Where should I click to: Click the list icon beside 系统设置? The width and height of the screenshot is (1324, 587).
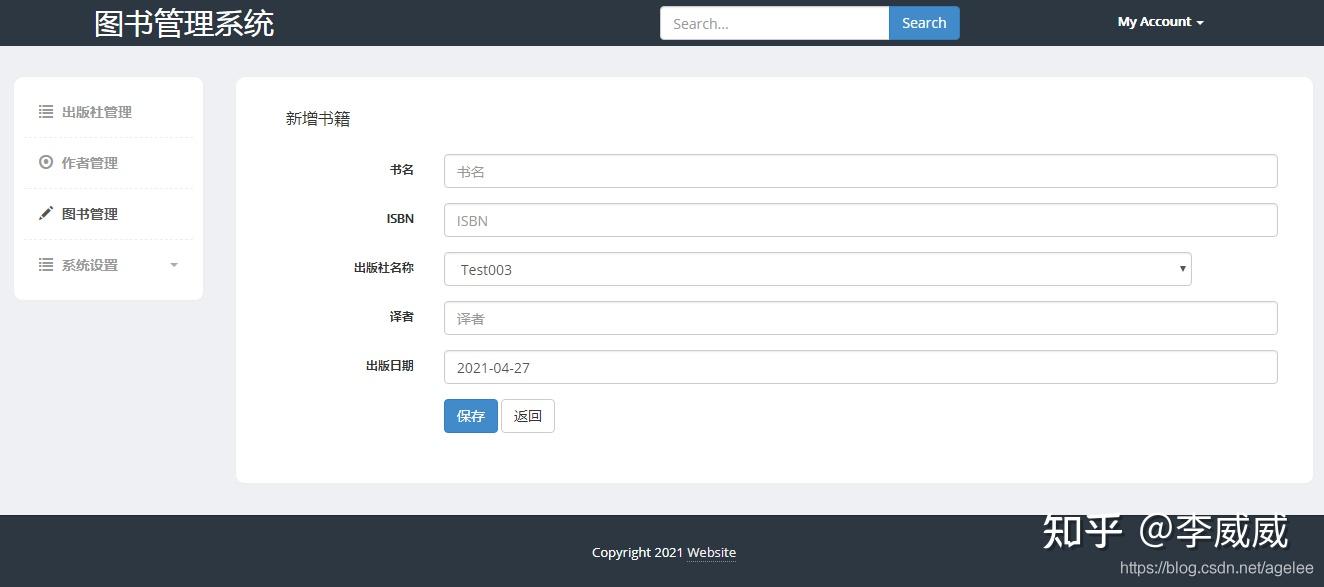(46, 265)
